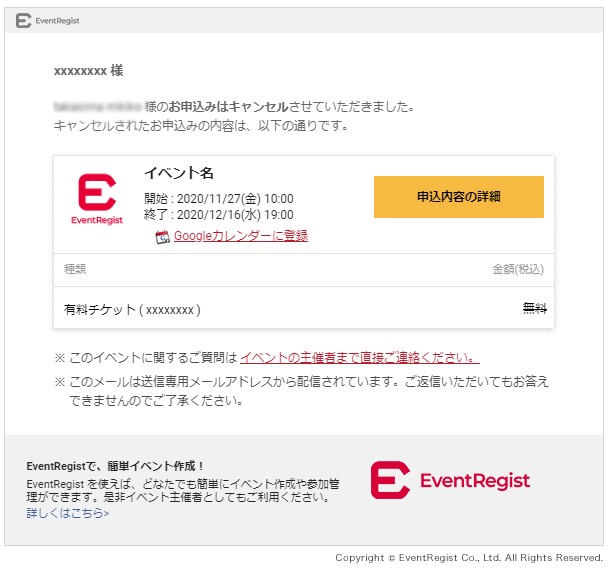
Task: Click the 申込内容の詳細 button
Action: (x=459, y=197)
